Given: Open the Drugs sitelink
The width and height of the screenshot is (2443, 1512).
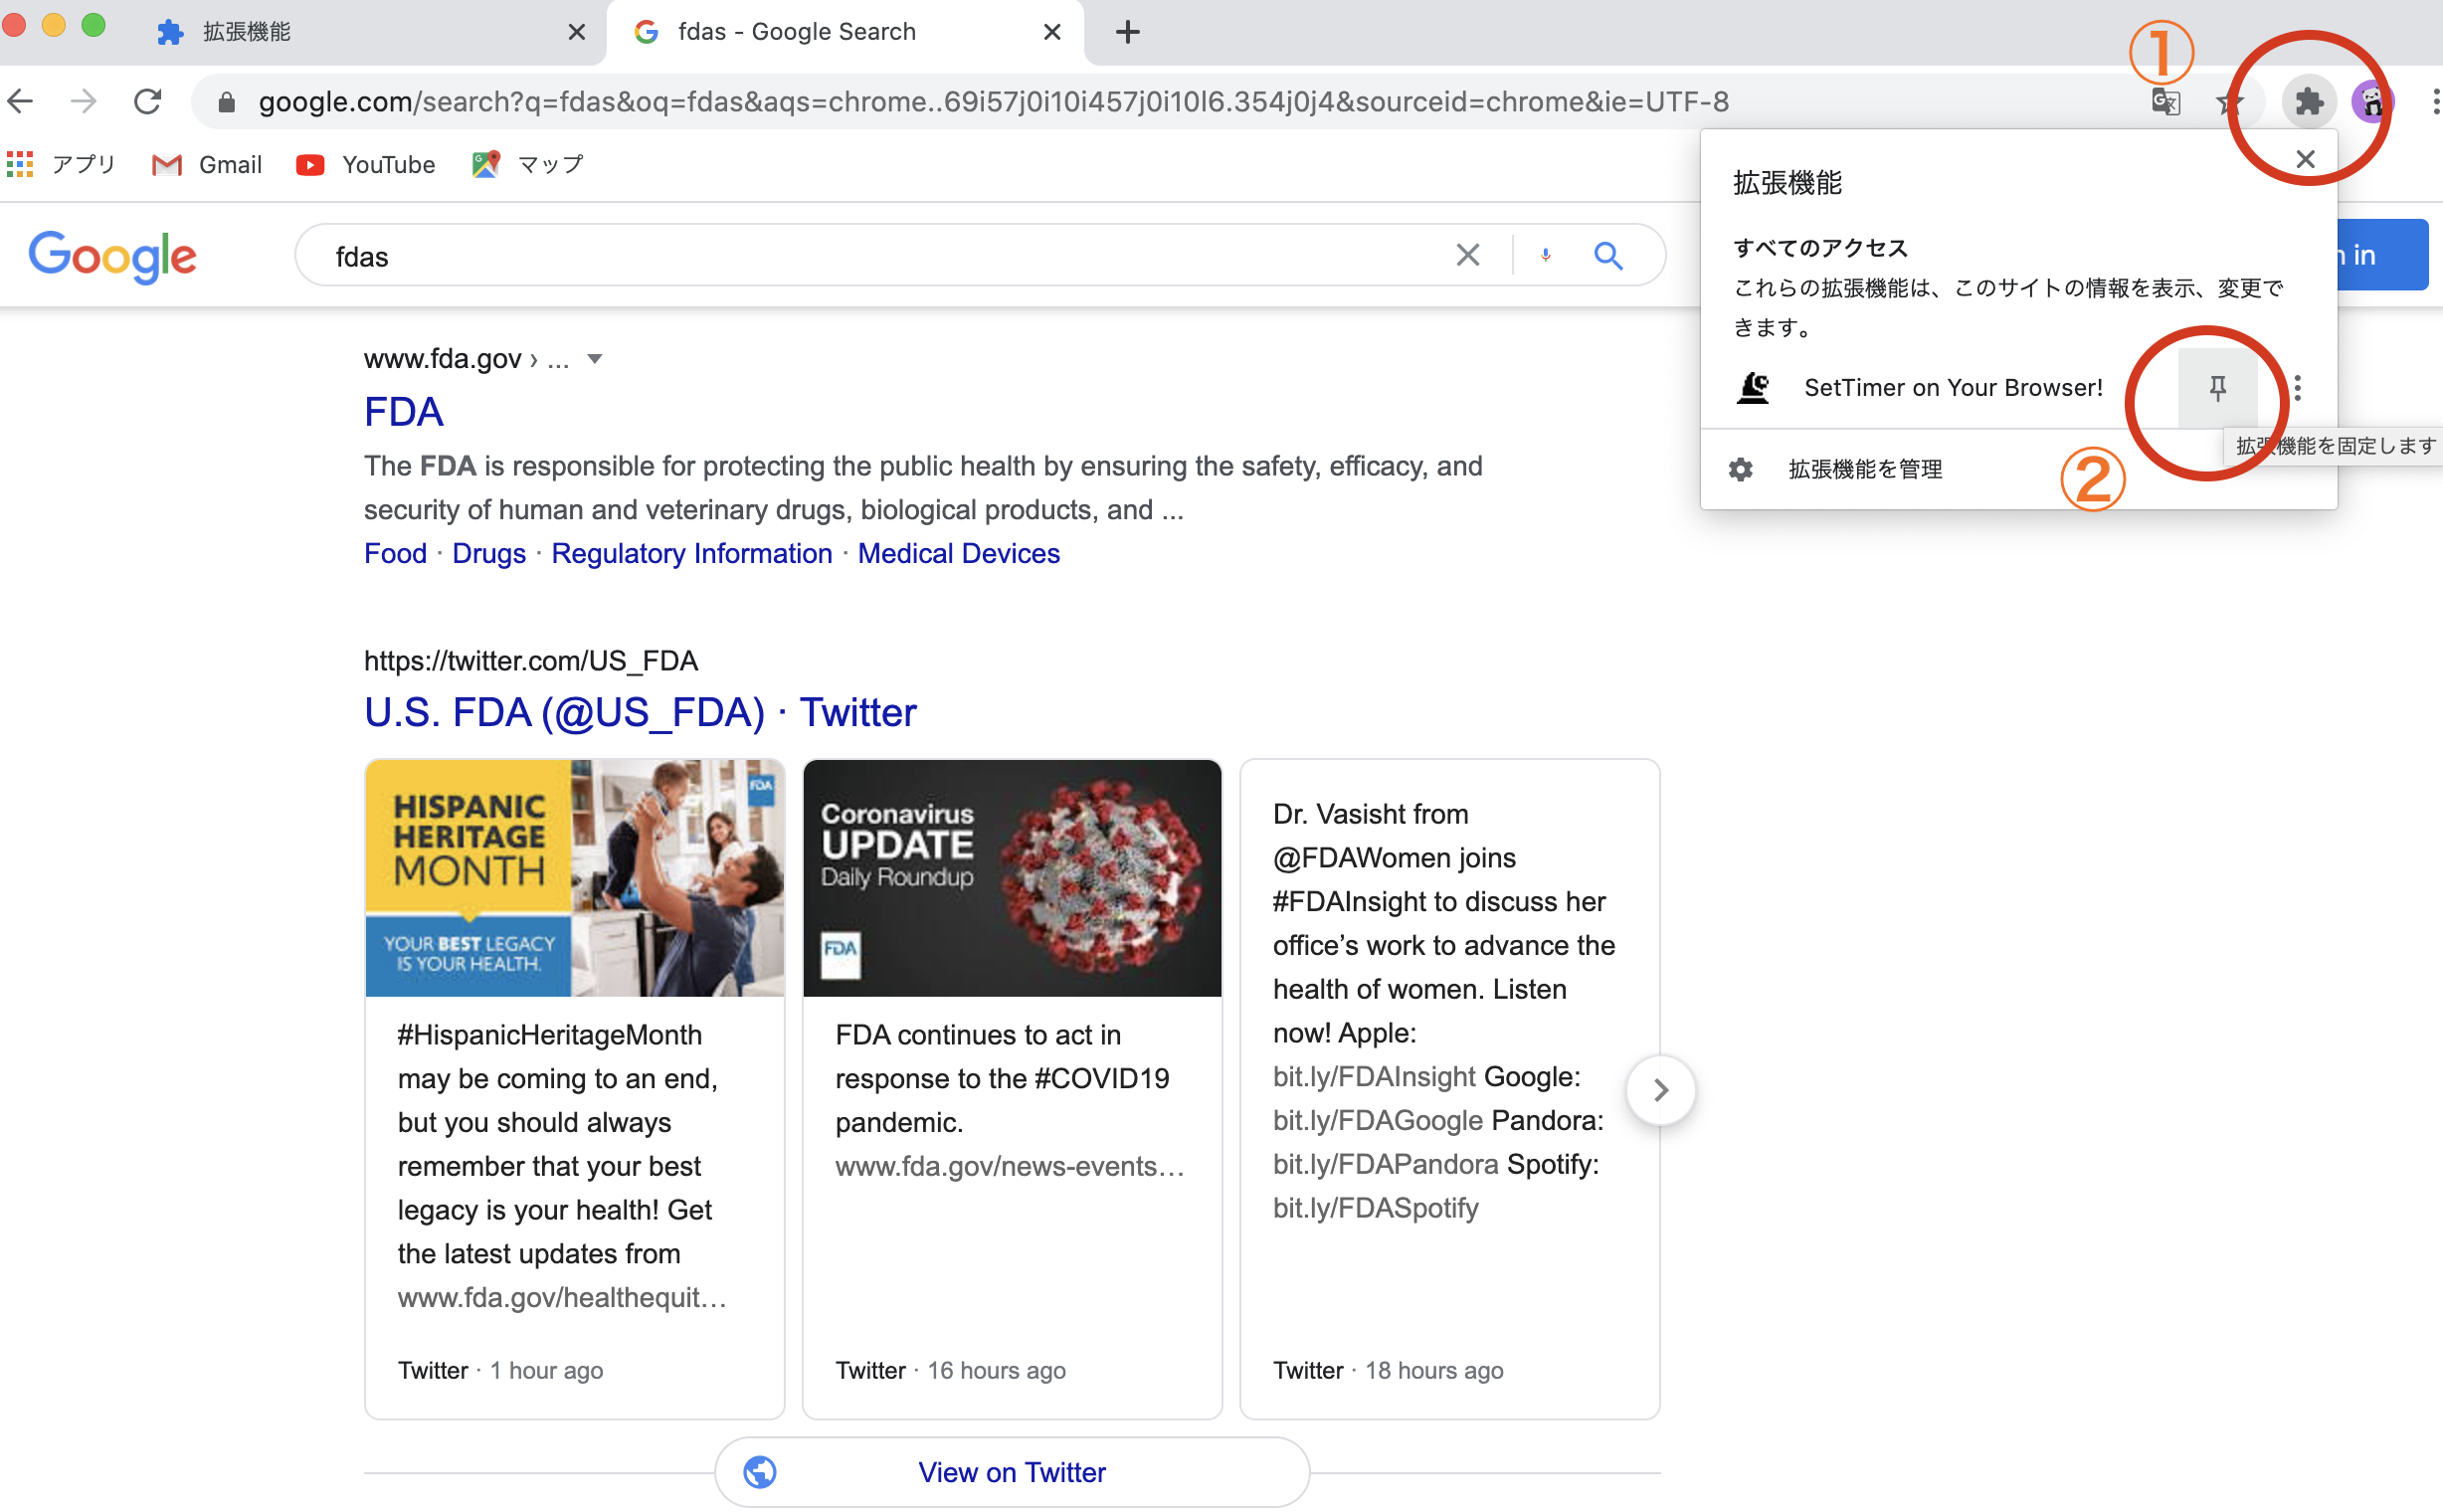Looking at the screenshot, I should (489, 554).
